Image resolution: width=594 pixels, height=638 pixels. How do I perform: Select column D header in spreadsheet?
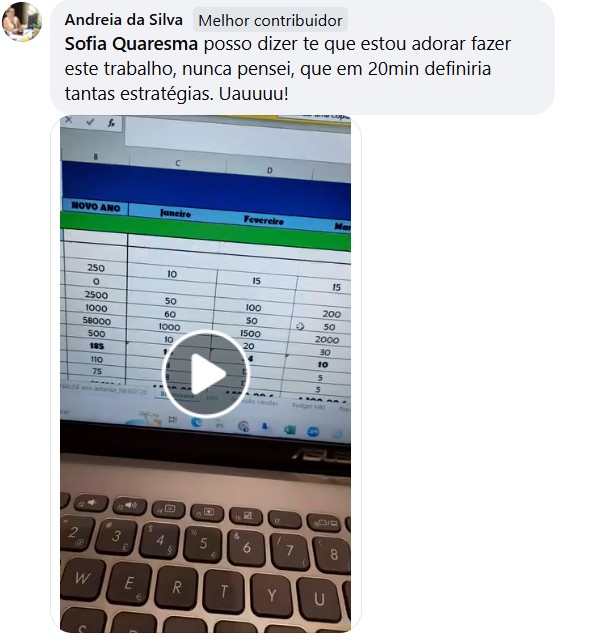(269, 171)
